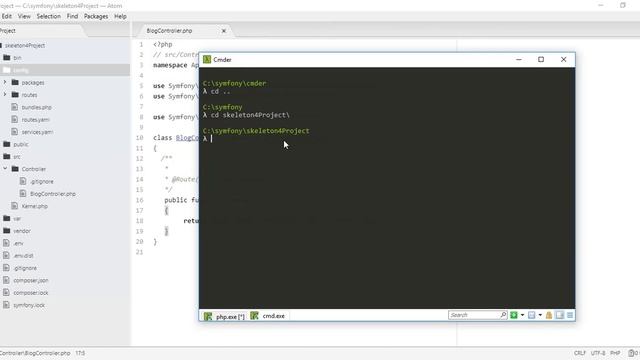Open composer.json file in tree

click(x=31, y=280)
